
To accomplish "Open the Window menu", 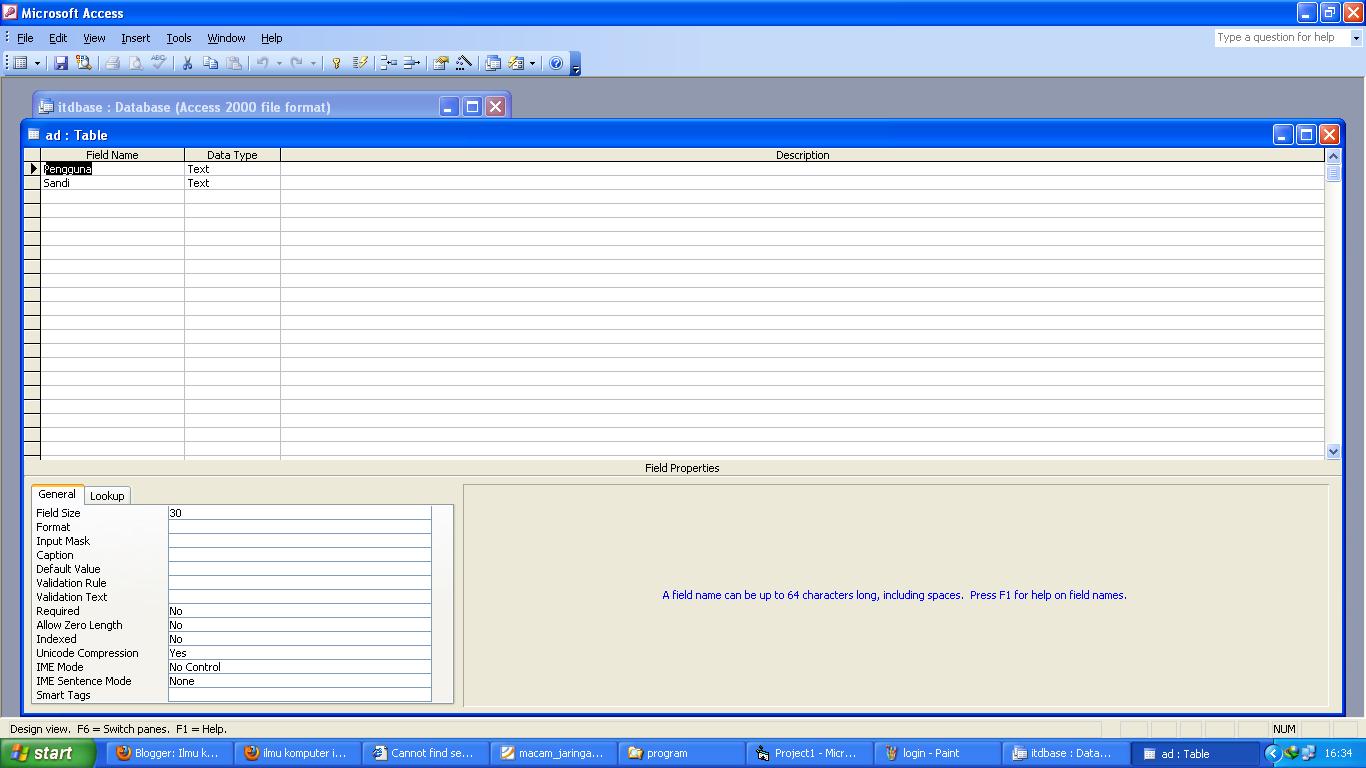I will coord(226,38).
